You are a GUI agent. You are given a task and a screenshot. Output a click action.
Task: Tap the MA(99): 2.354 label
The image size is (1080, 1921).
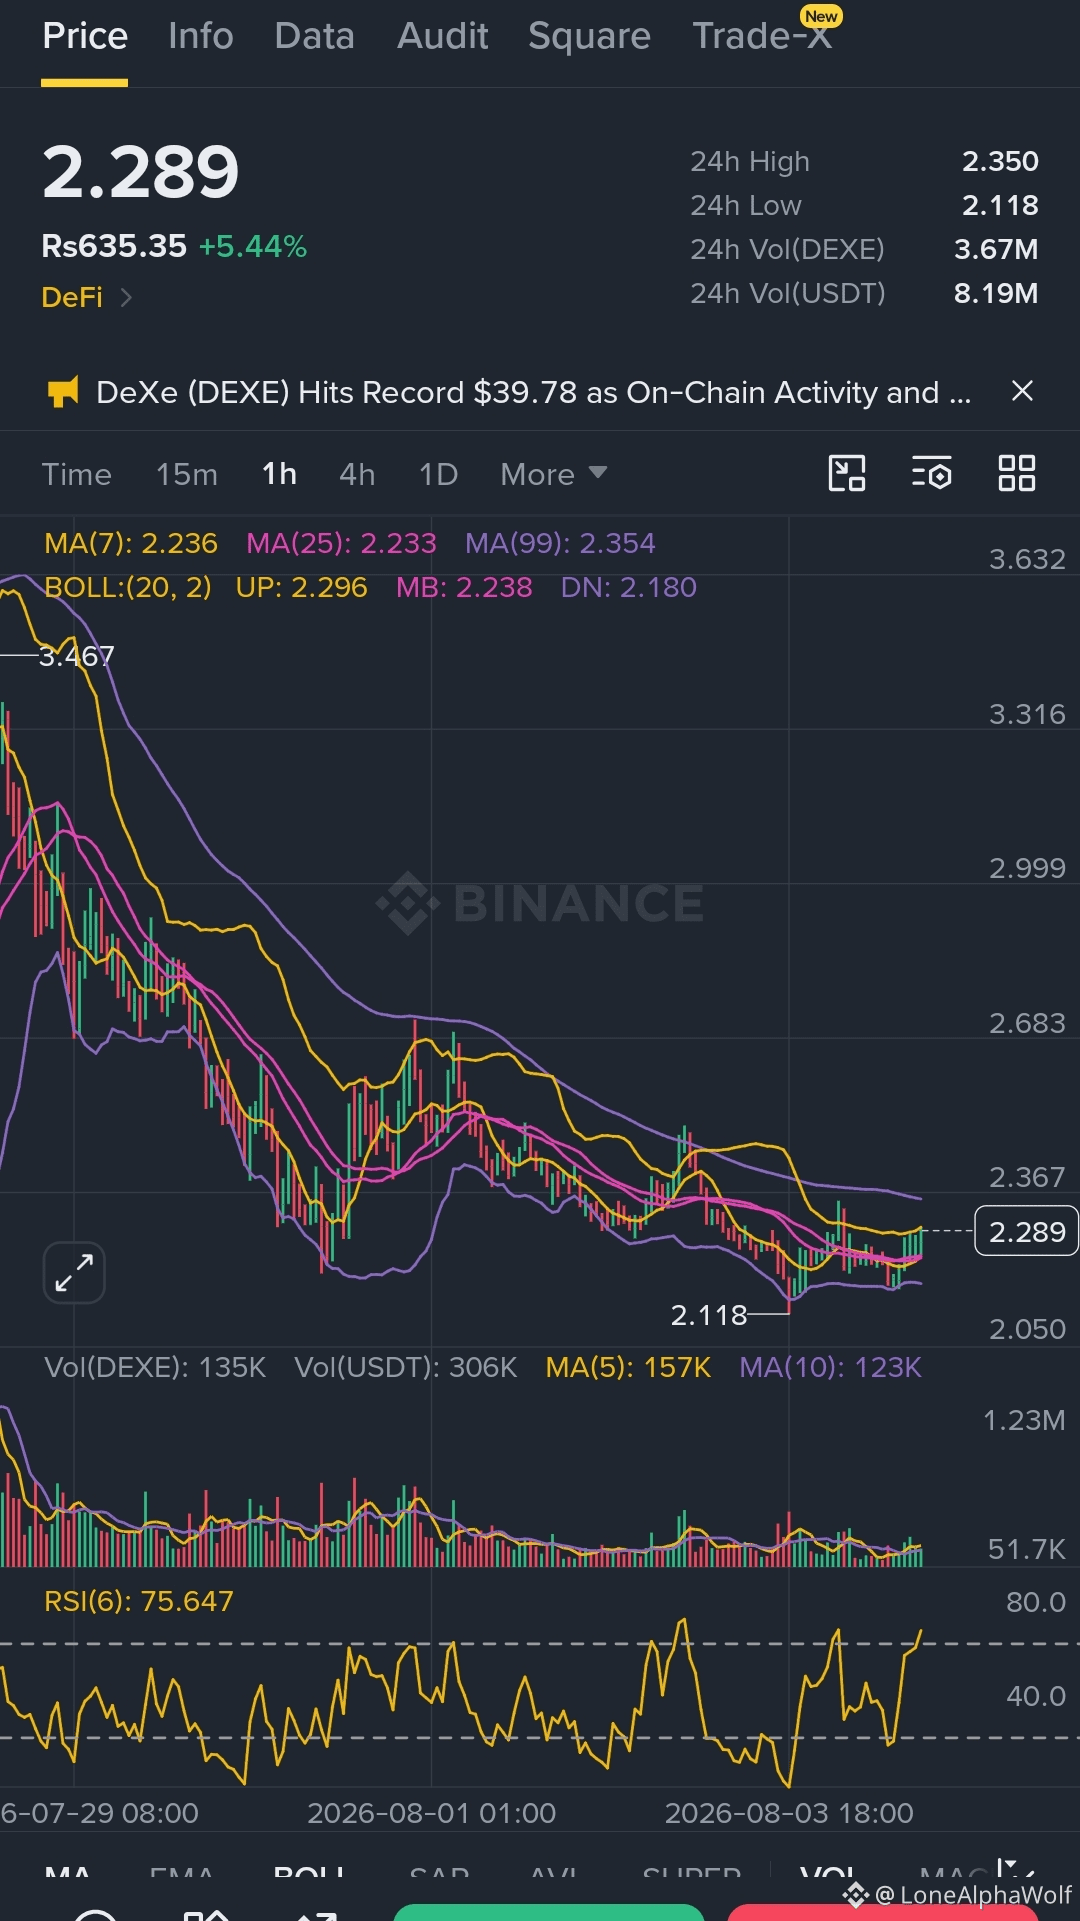click(560, 543)
